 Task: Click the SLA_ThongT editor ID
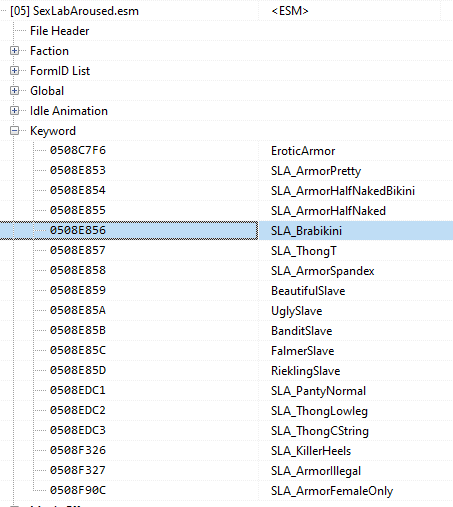pos(304,251)
